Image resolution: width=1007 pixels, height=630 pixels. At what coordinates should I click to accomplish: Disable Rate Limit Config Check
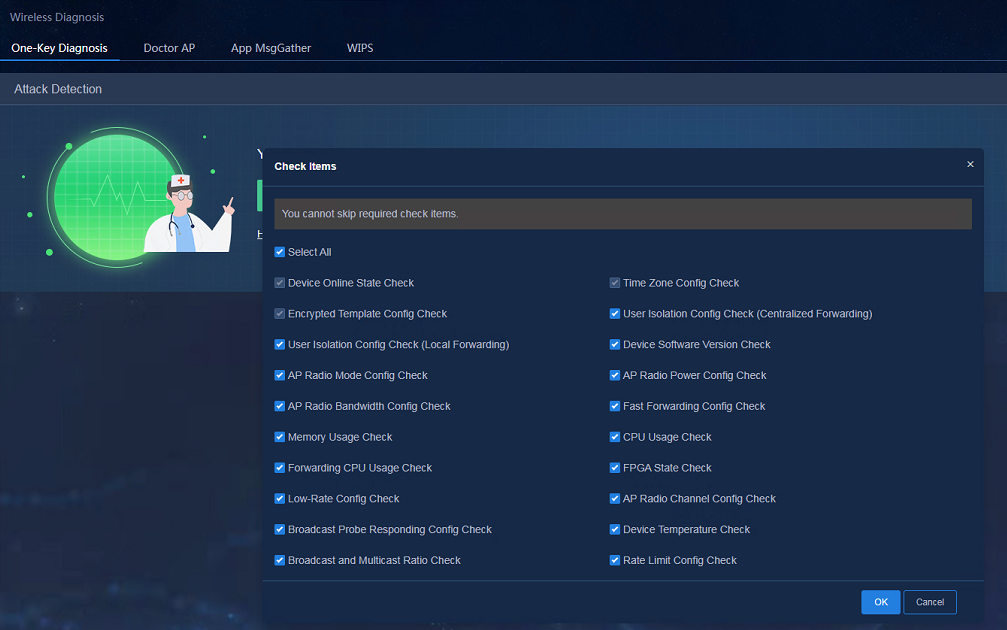615,560
